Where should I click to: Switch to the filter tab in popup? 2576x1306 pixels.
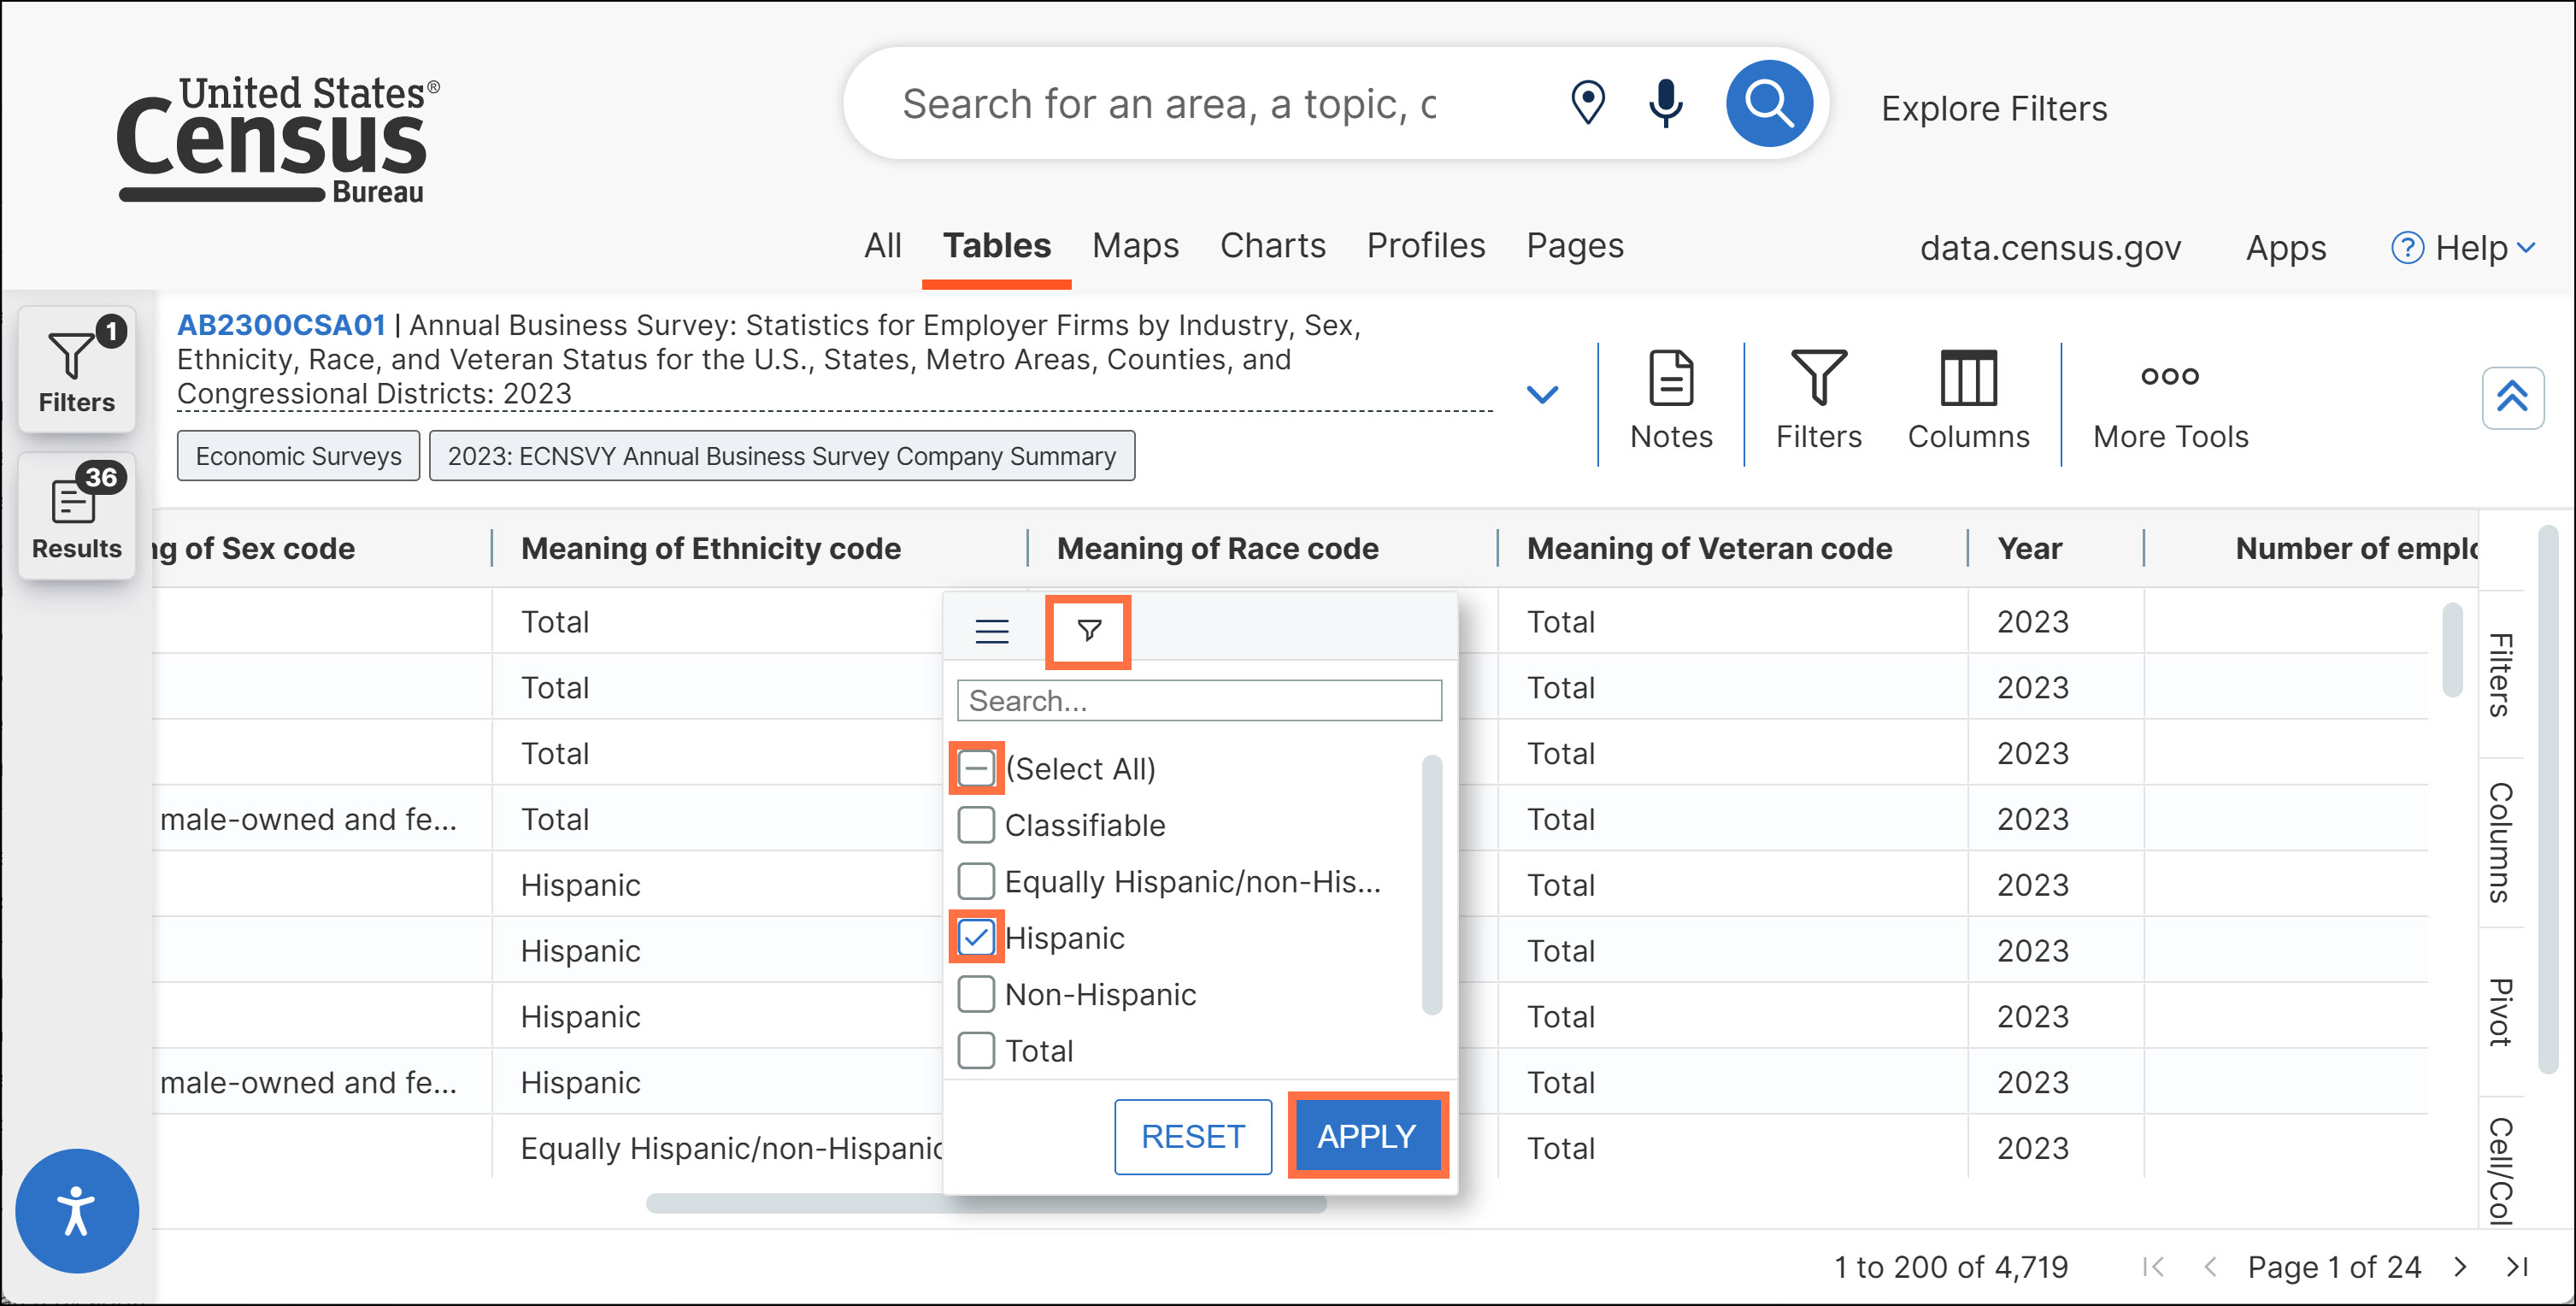pyautogui.click(x=1088, y=631)
